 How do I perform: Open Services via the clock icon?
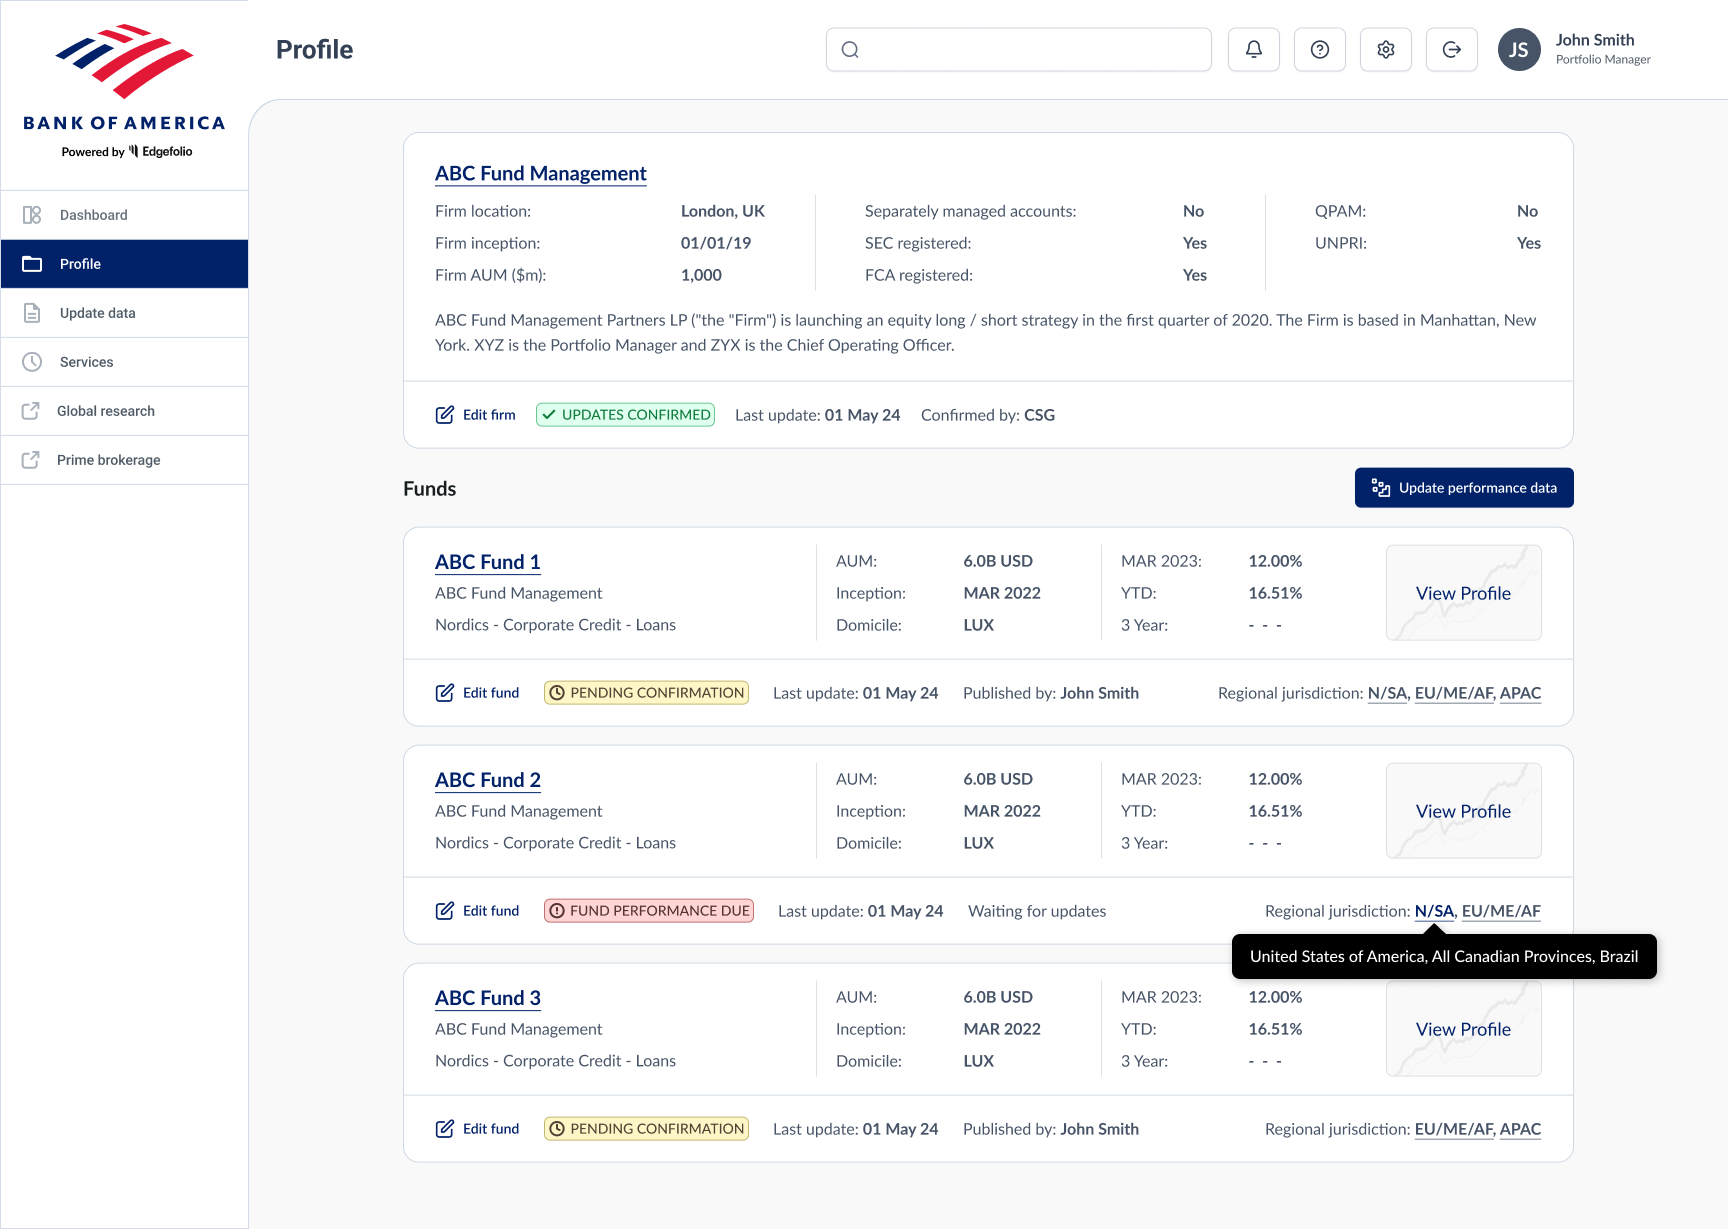32,361
